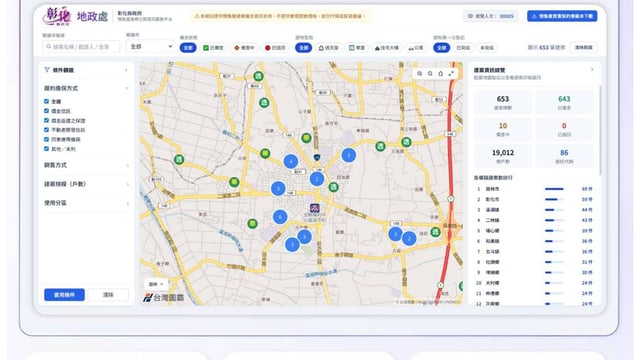Click the blue cluster marker labeled 6
This screenshot has width=640, height=360.
tap(280, 217)
